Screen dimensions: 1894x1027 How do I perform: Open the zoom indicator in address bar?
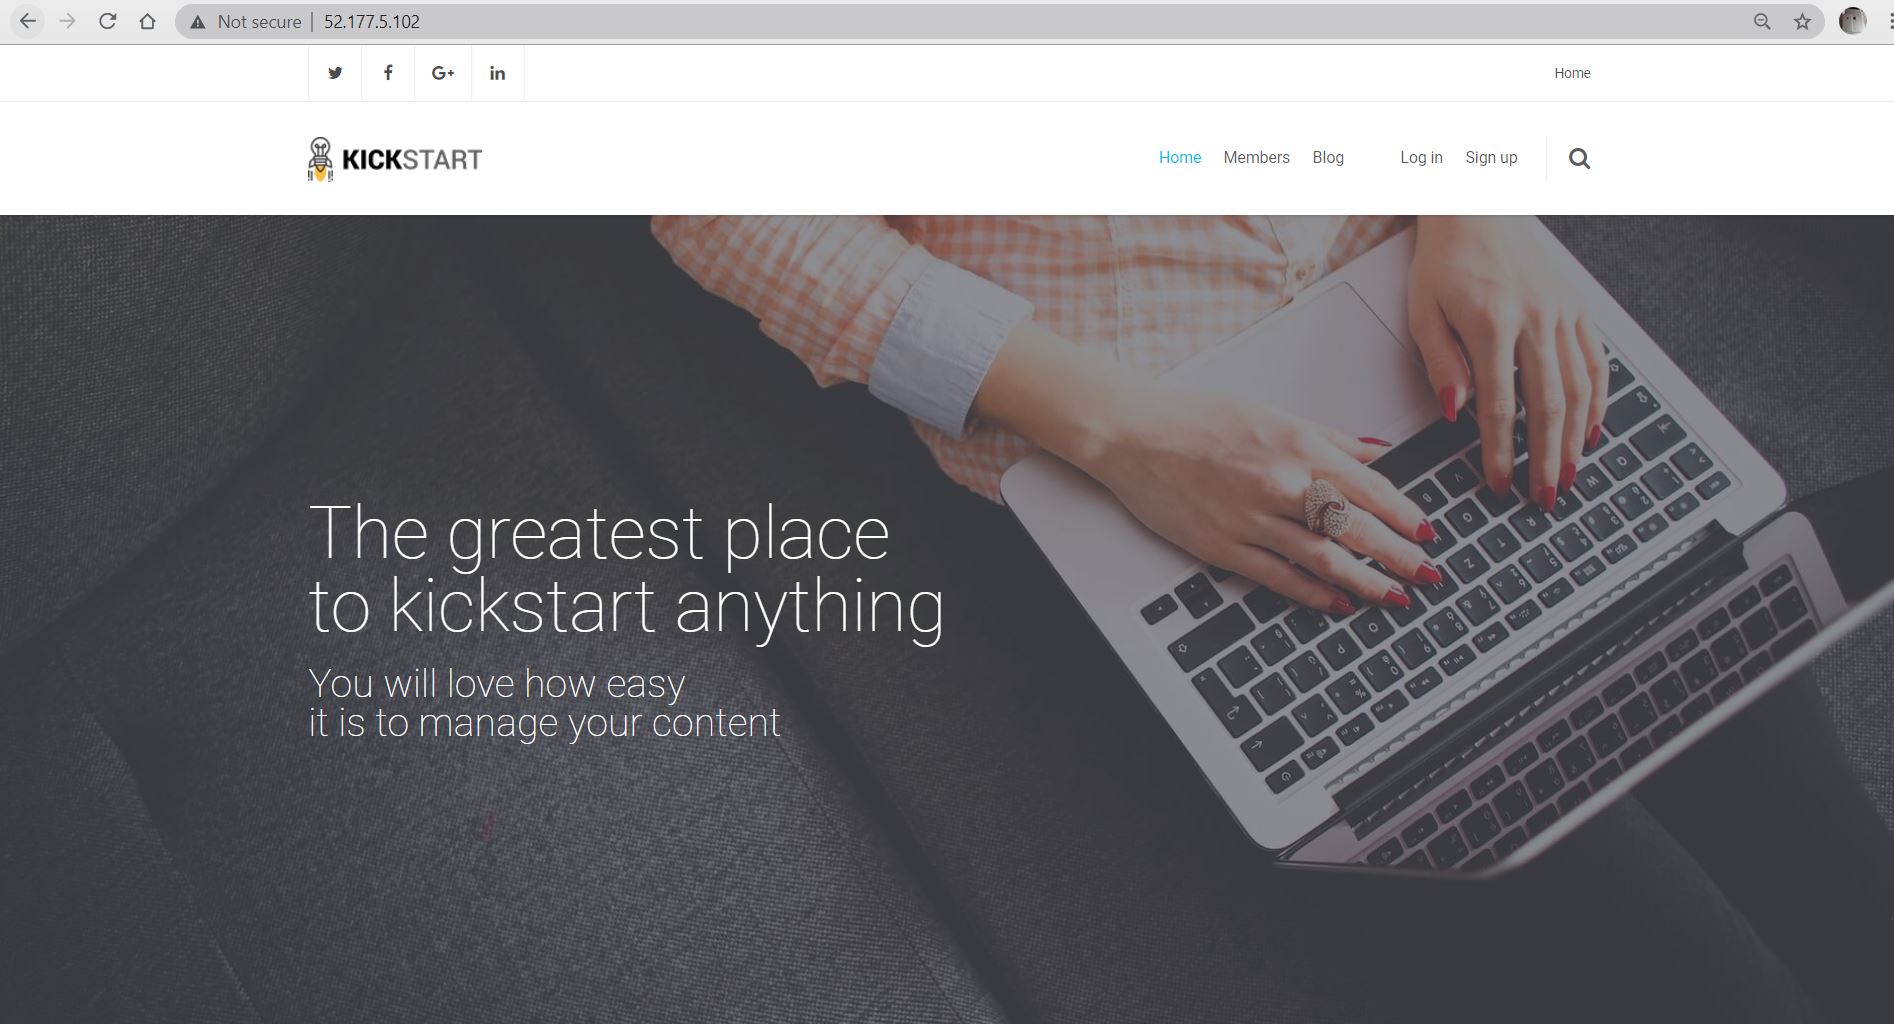click(1762, 21)
